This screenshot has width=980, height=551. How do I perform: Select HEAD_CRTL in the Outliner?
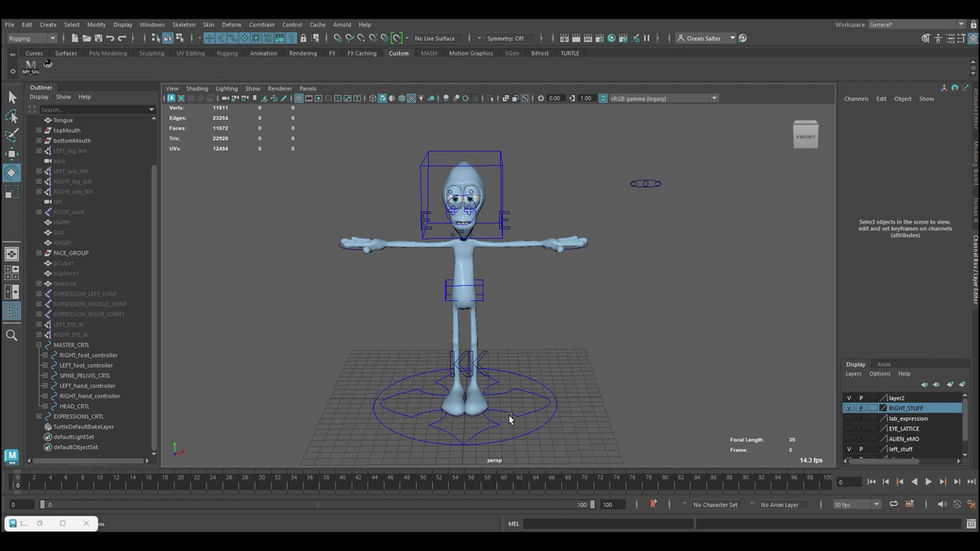[x=74, y=406]
